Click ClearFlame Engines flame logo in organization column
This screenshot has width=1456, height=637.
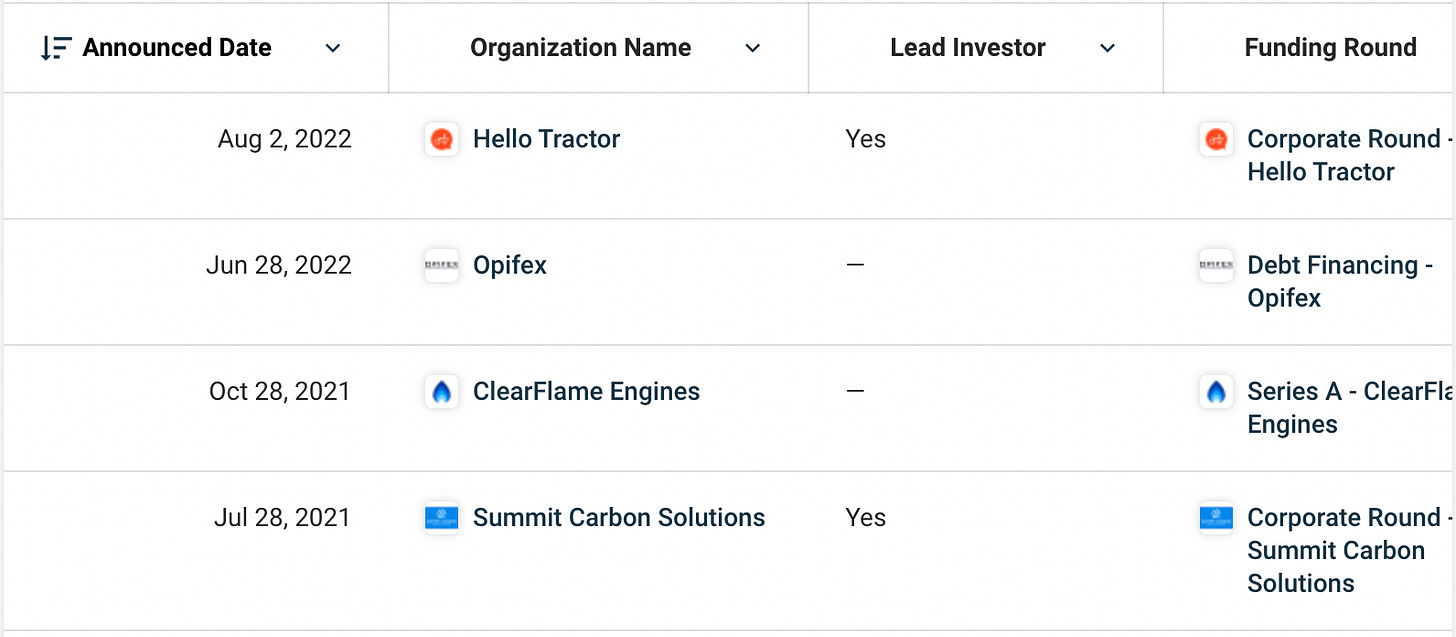[x=441, y=392]
